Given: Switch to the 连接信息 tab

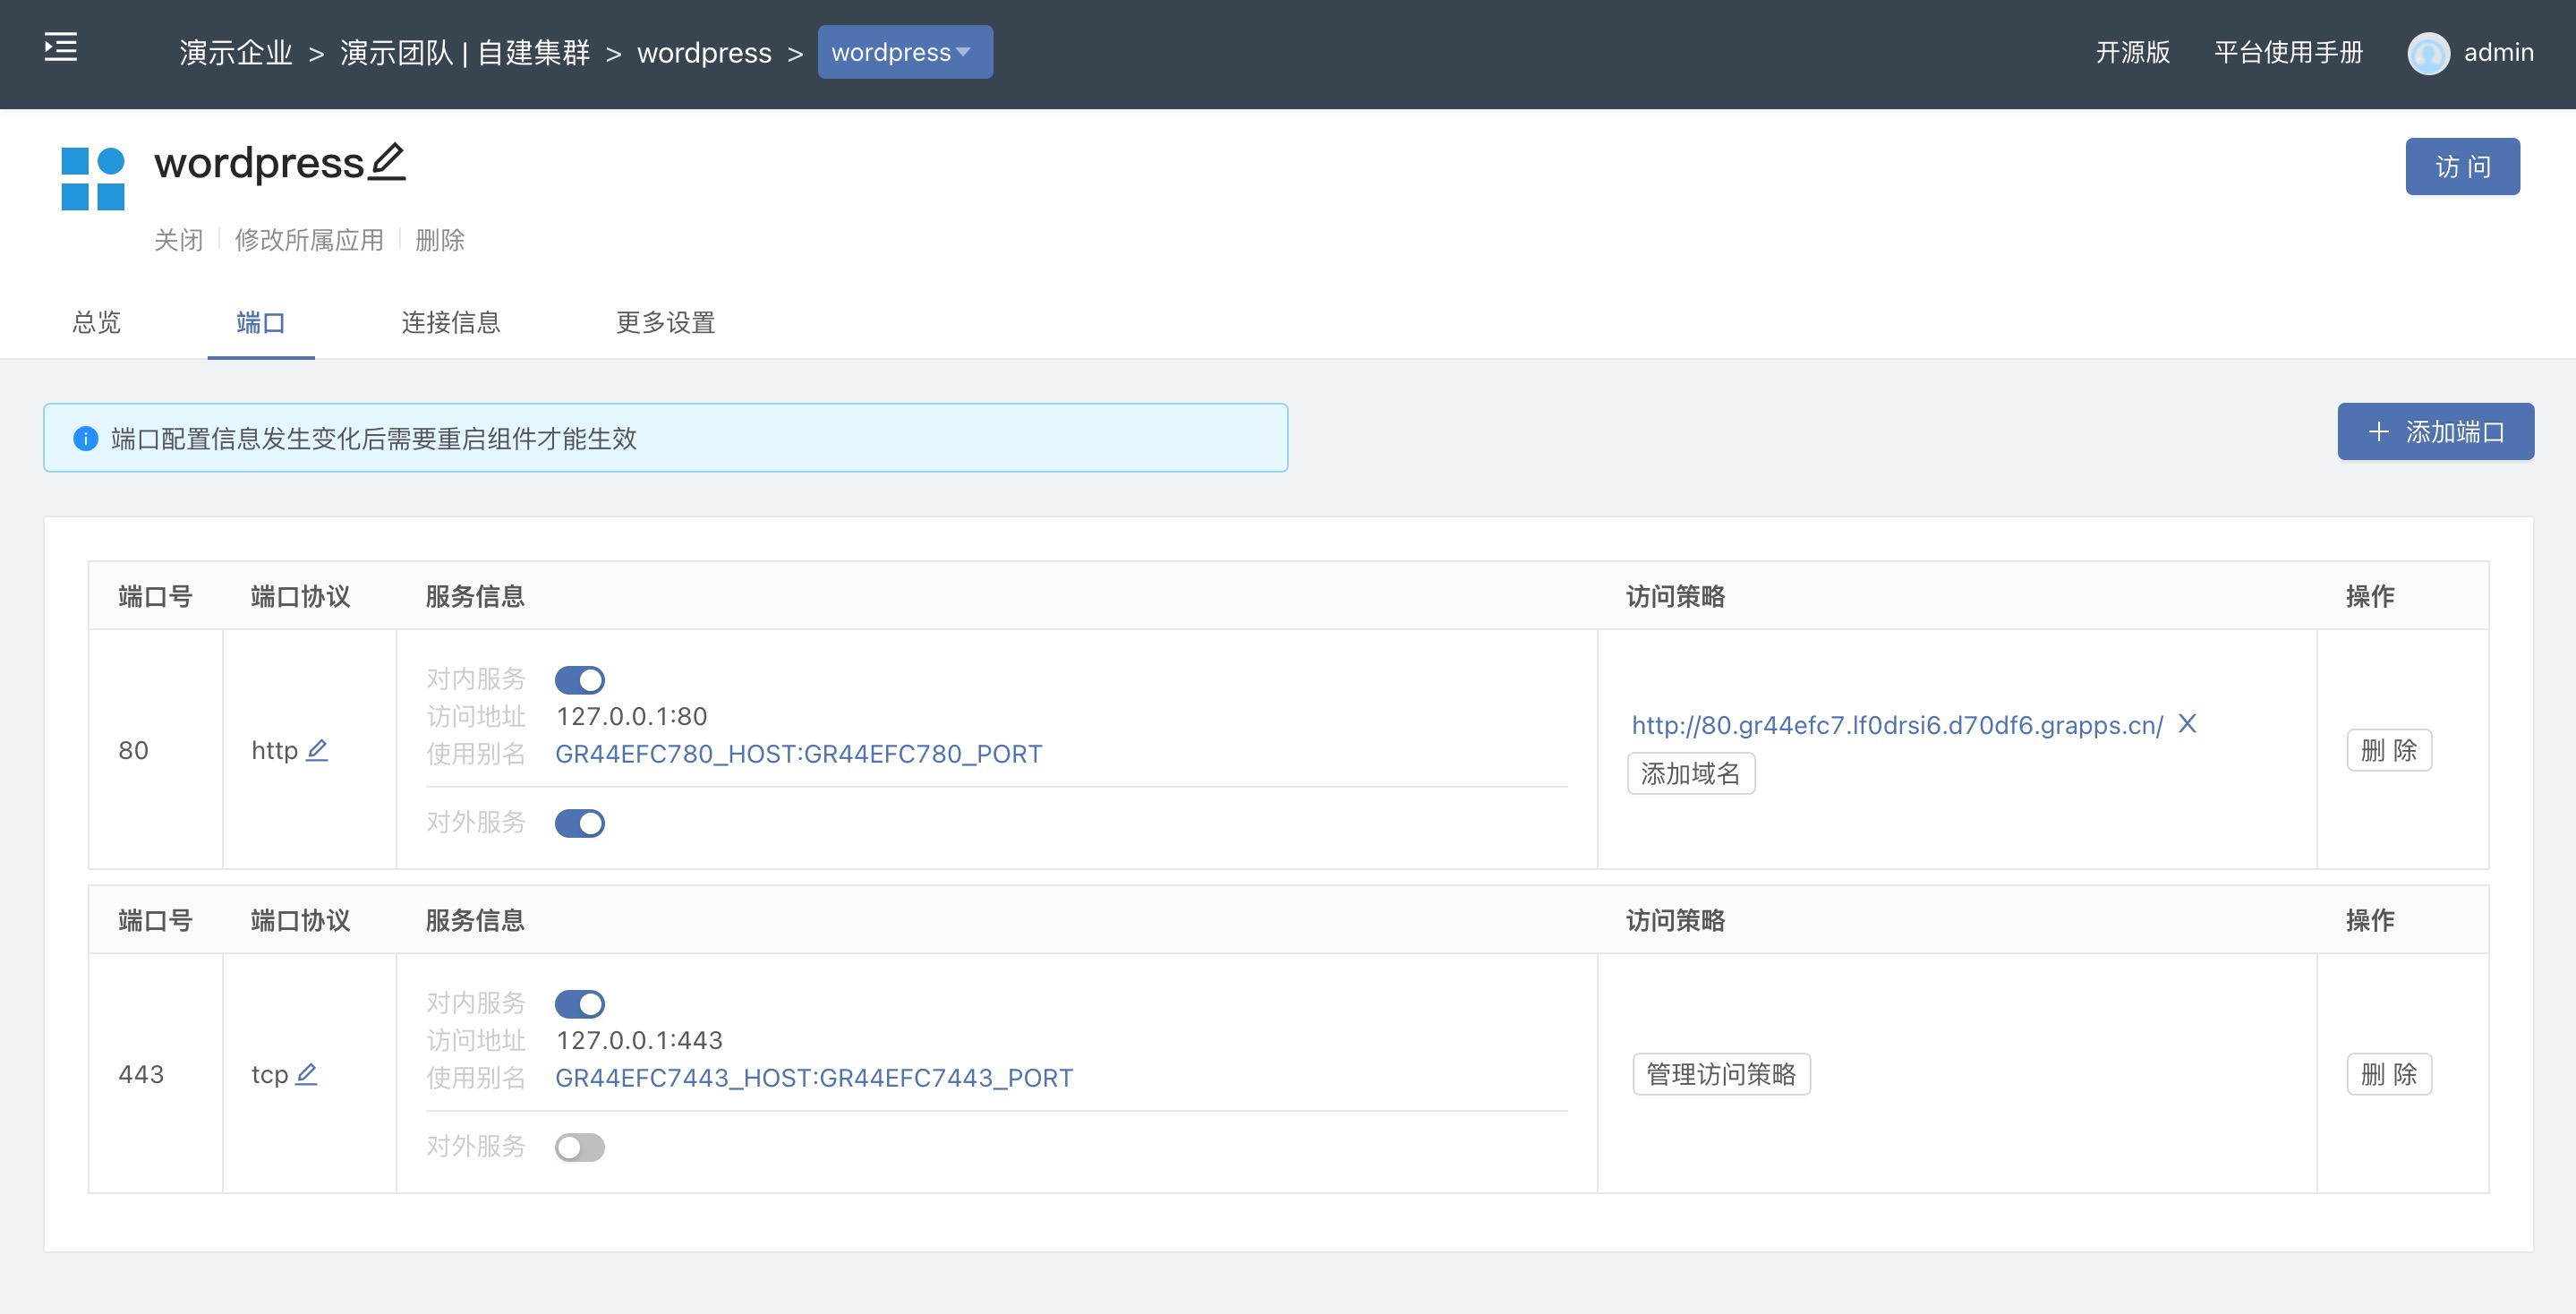Looking at the screenshot, I should point(450,322).
